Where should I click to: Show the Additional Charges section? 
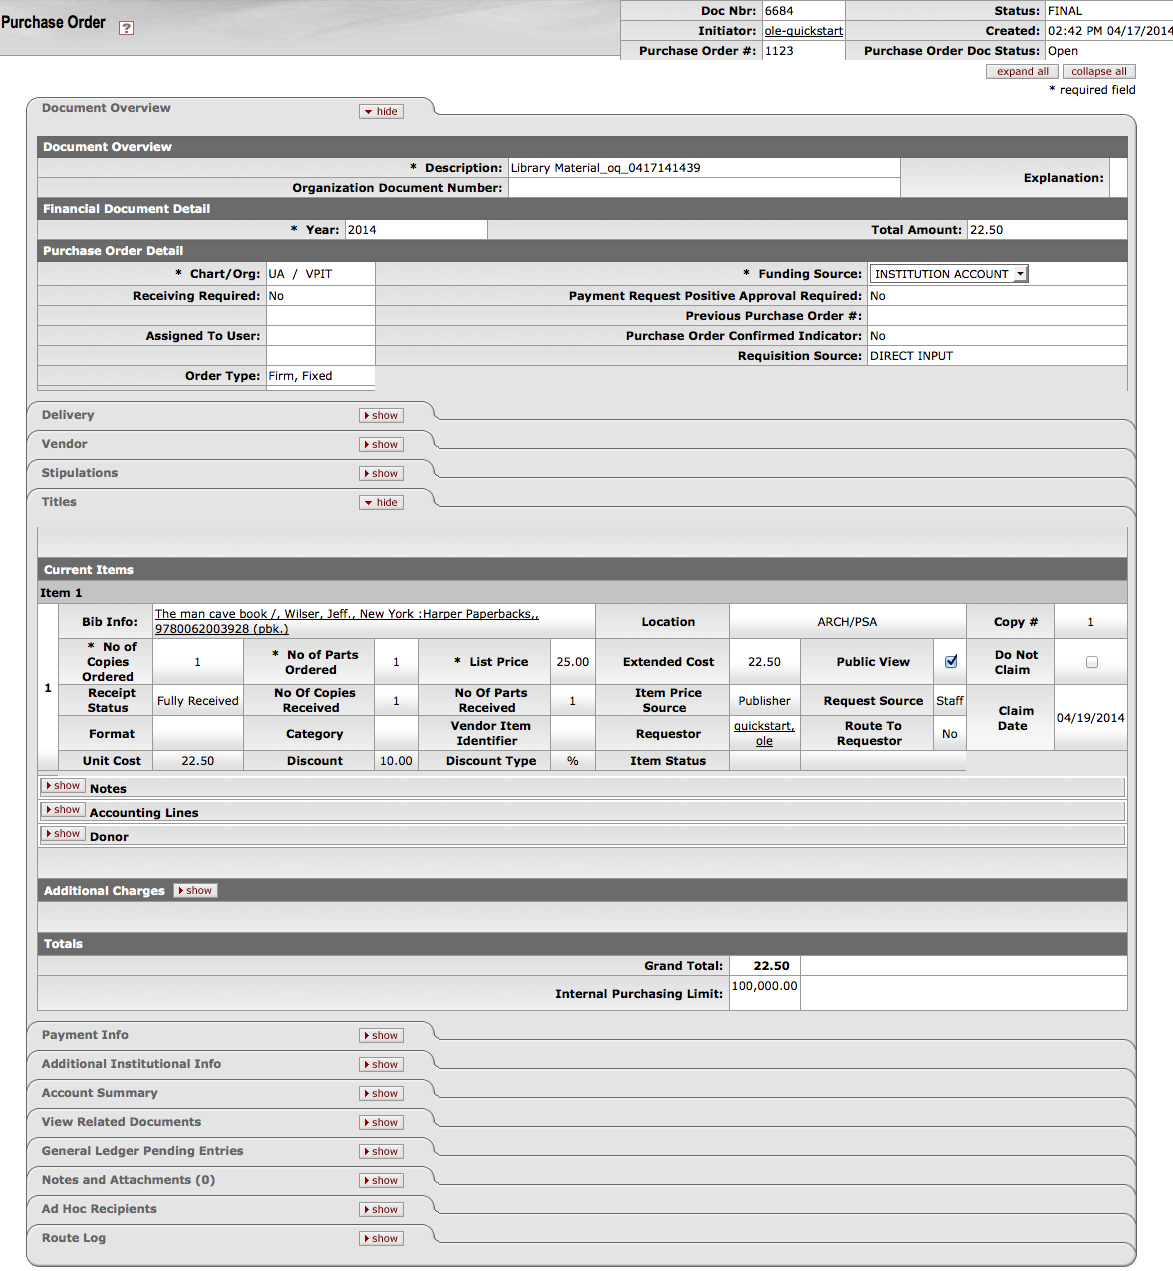[x=195, y=890]
